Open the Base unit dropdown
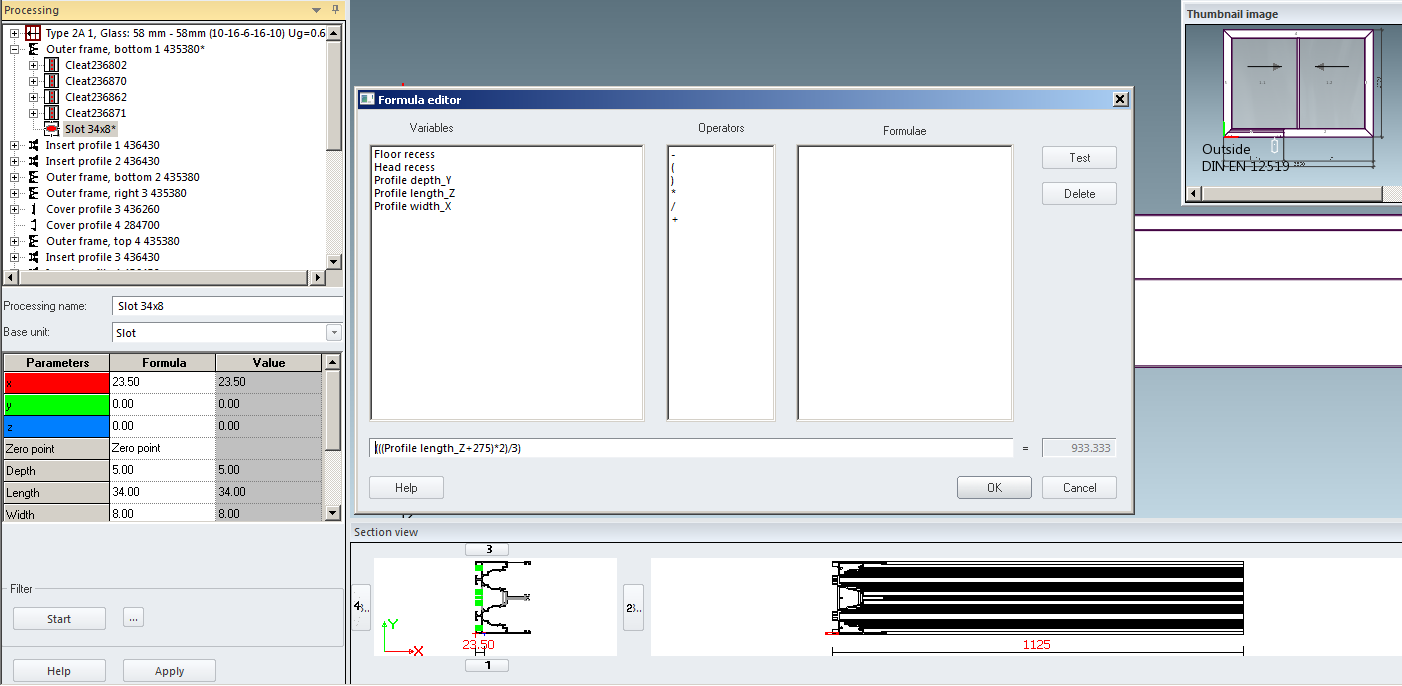Viewport: 1402px width, 686px height. 333,333
